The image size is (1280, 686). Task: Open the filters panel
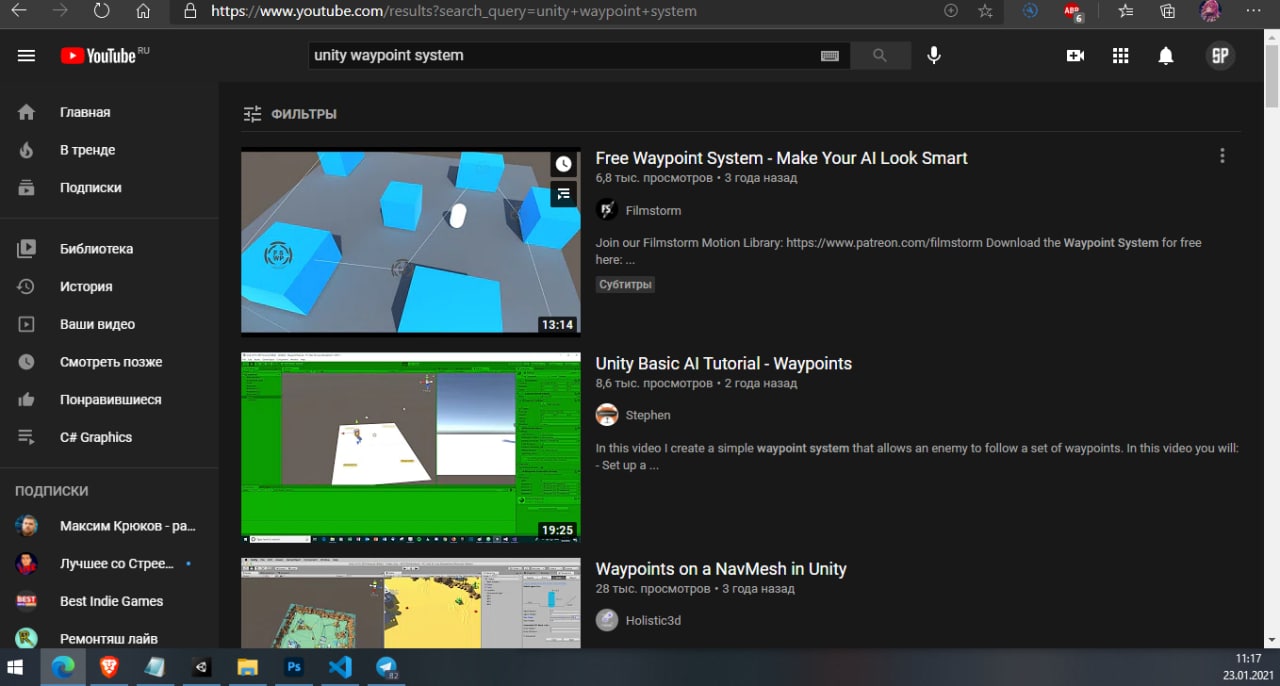pyautogui.click(x=290, y=114)
